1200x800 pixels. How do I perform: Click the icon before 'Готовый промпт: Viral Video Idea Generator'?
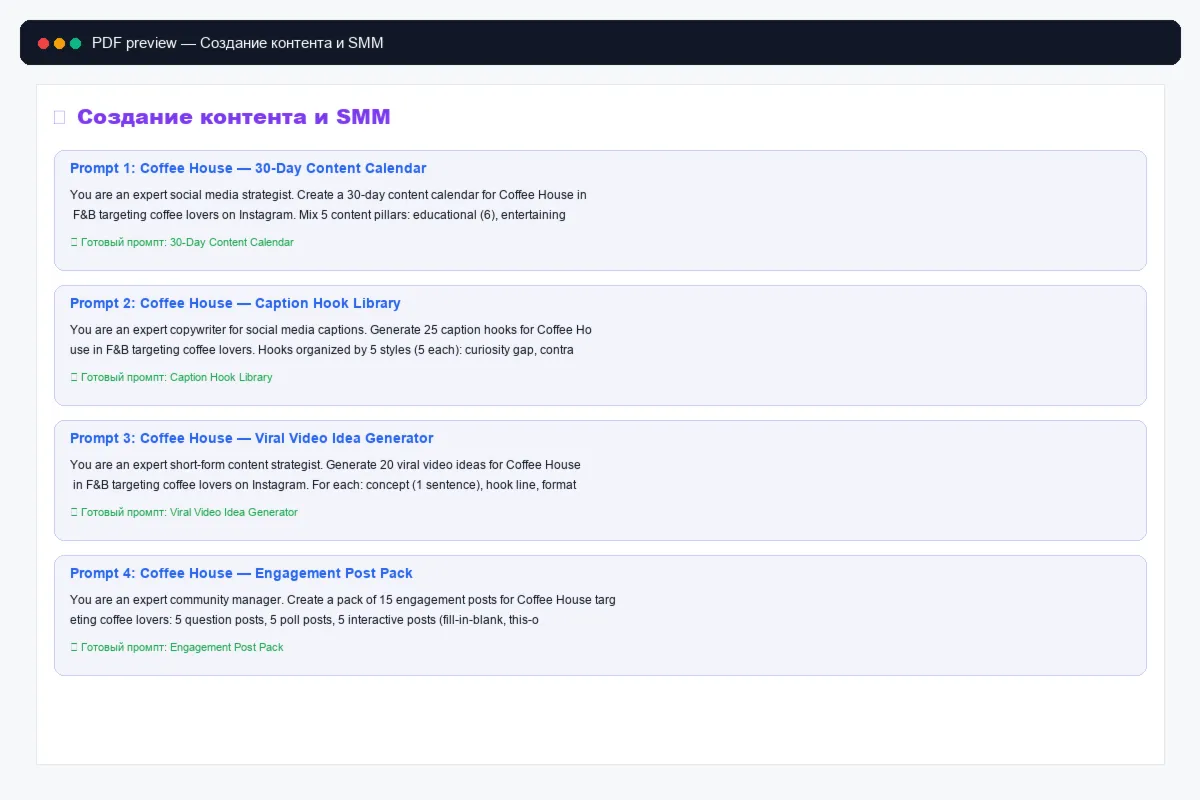tap(74, 512)
